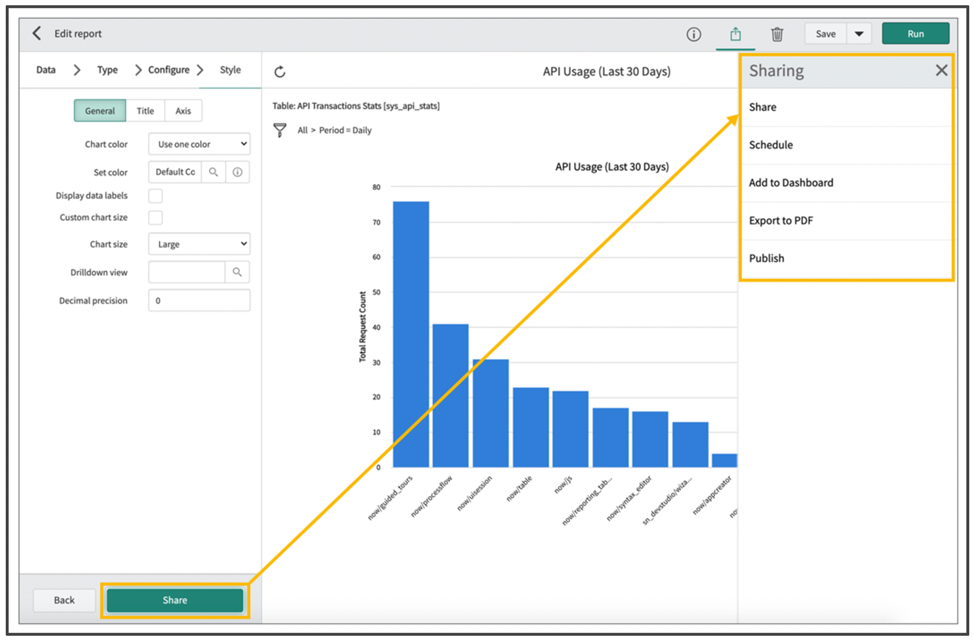Switch to the Axis style tab
Viewport: 974px width, 641px height.
point(183,110)
